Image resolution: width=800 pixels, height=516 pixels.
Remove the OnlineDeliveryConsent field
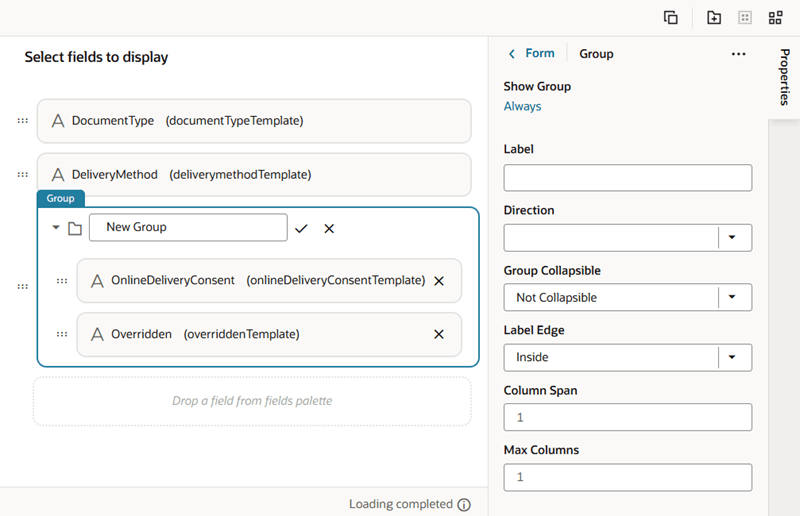click(438, 281)
